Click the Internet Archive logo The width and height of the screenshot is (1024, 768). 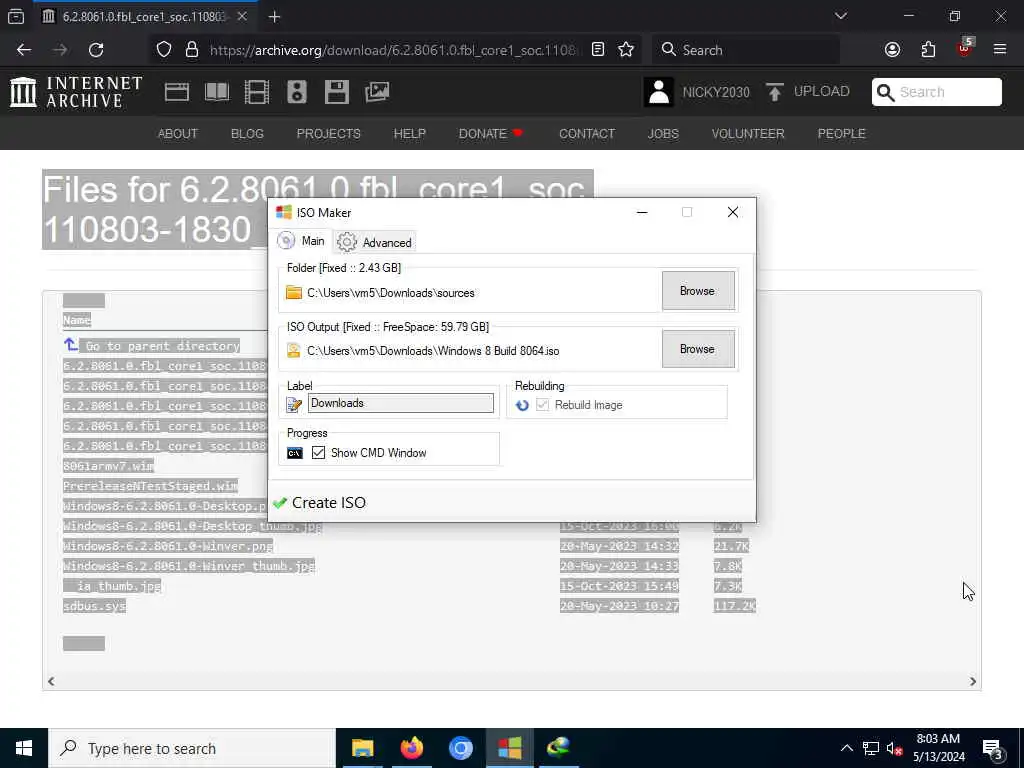click(76, 91)
